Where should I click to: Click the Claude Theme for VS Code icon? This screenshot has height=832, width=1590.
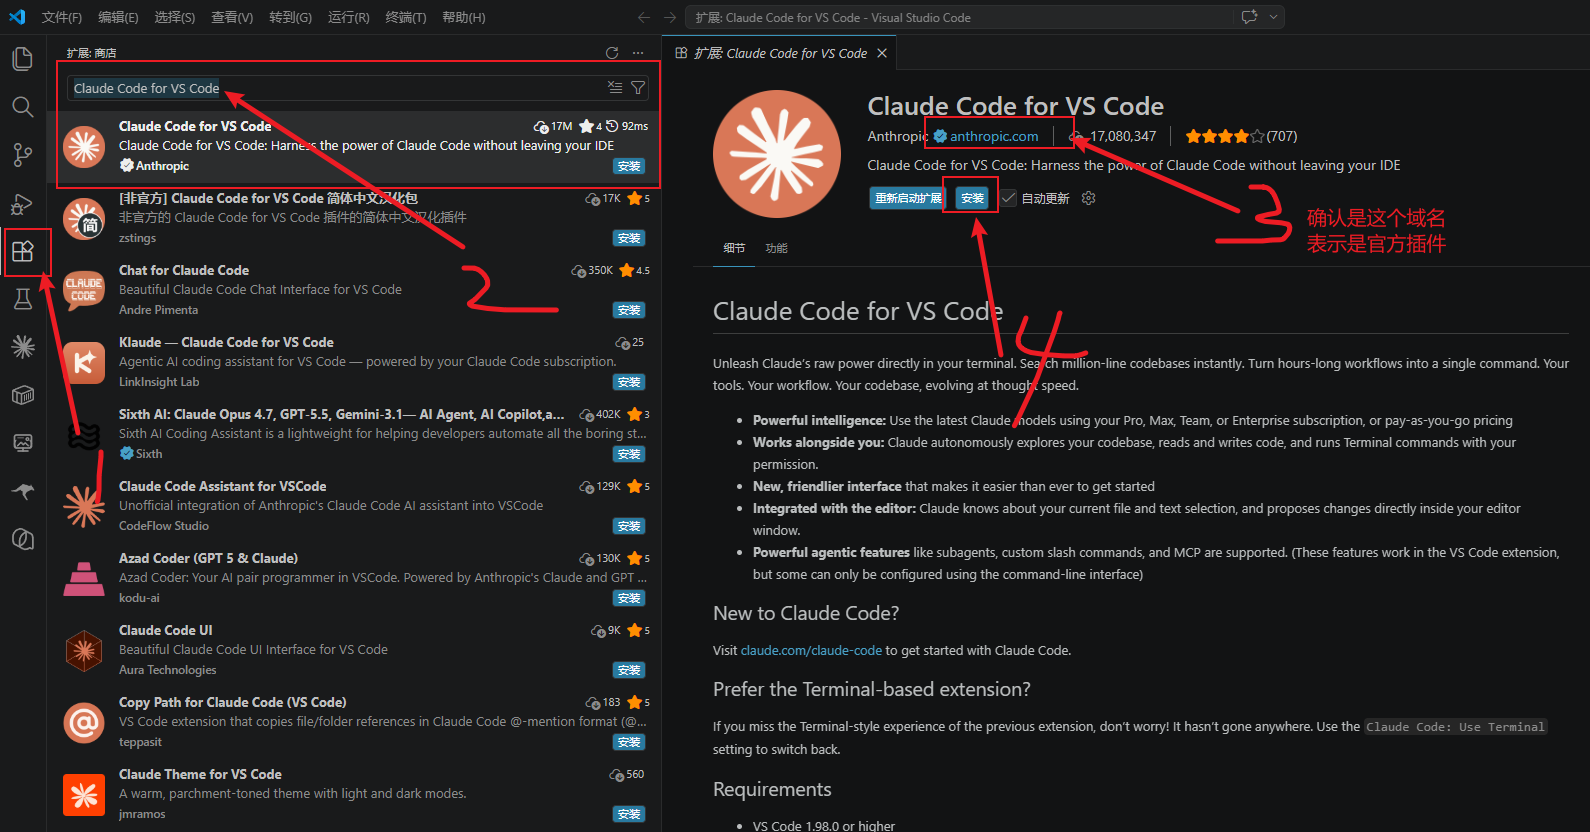[84, 794]
